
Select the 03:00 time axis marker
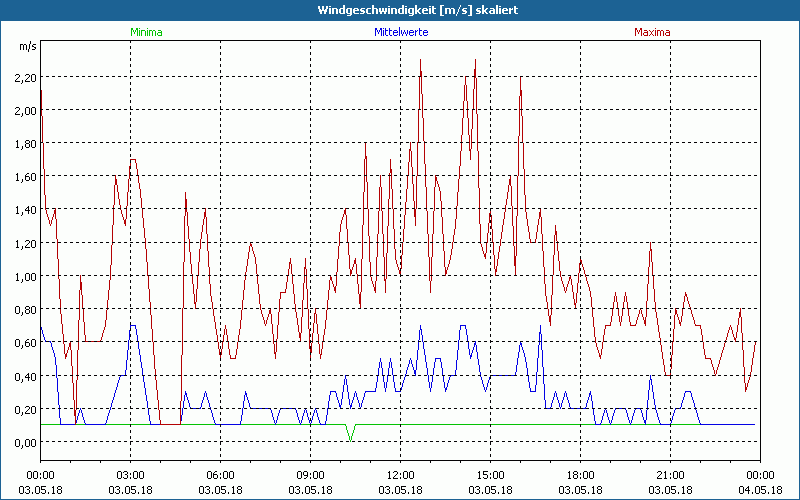click(x=131, y=474)
